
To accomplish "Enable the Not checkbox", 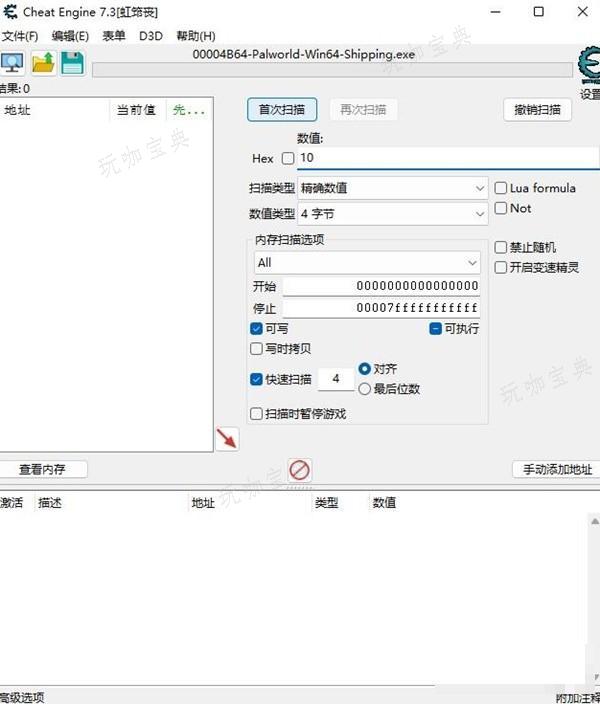I will click(500, 208).
